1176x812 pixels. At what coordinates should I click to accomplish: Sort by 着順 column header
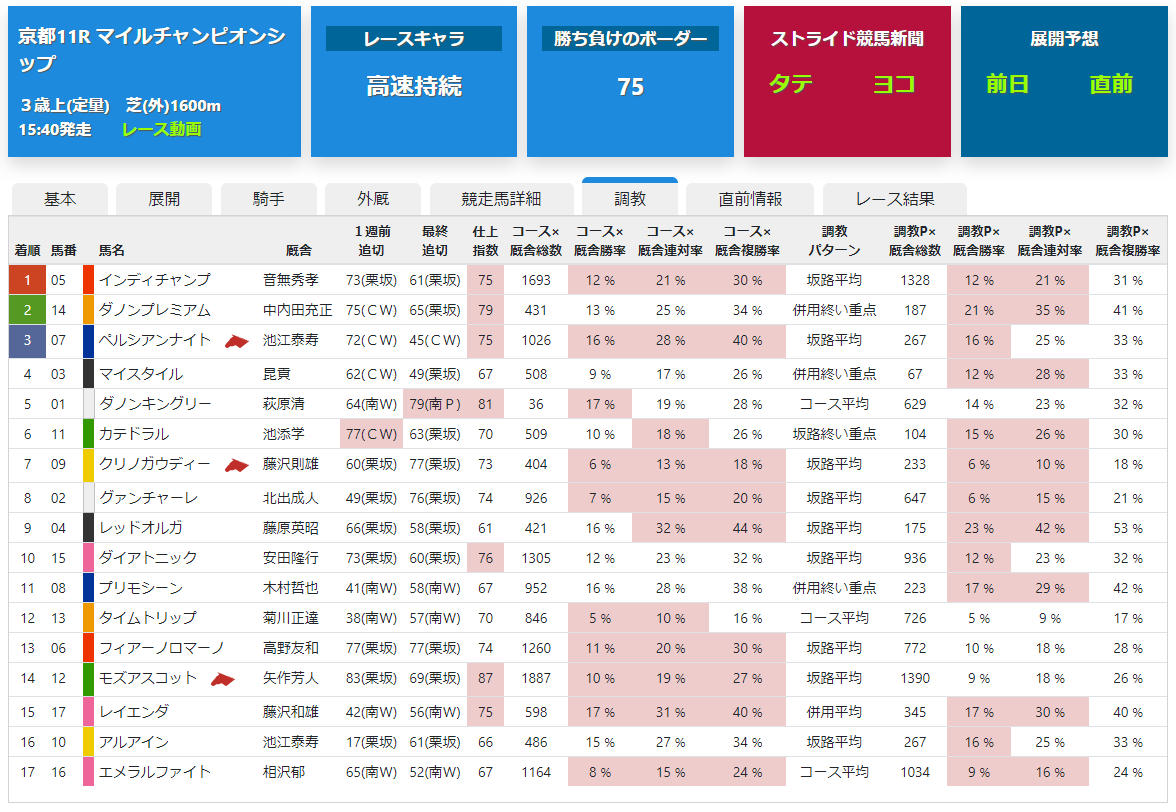coord(27,250)
